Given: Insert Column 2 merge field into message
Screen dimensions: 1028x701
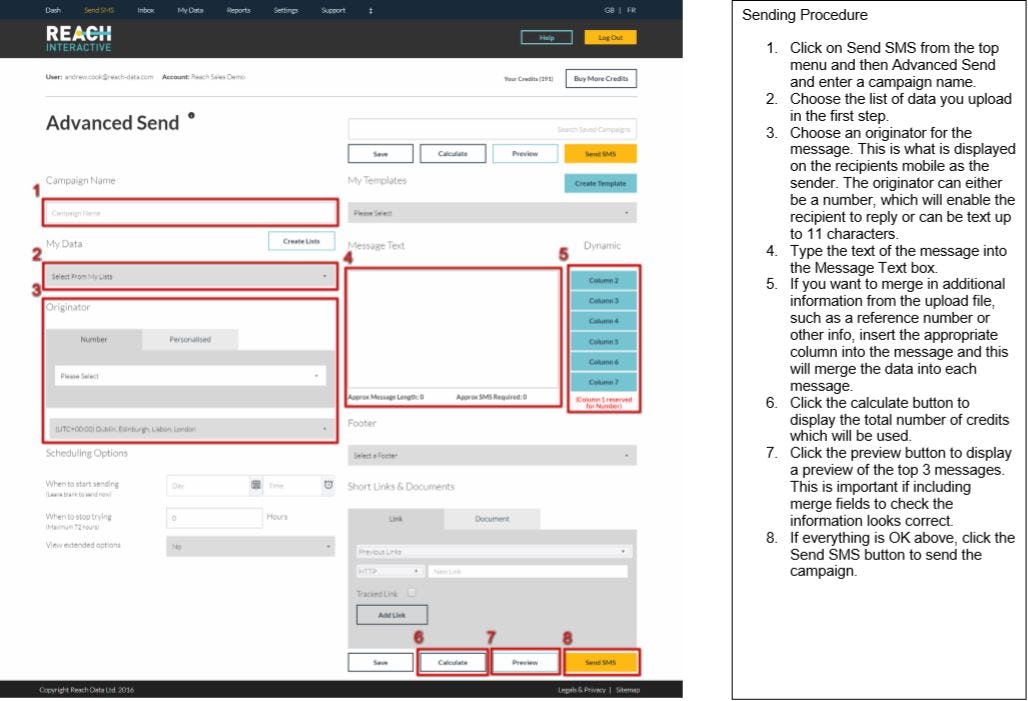Looking at the screenshot, I should (x=604, y=278).
